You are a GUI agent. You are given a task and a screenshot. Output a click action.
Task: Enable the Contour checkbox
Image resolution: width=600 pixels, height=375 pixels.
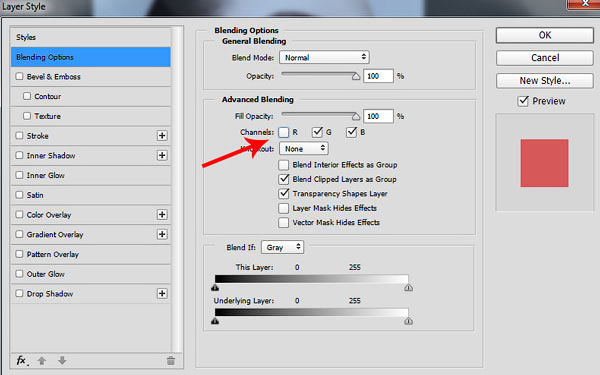27,96
